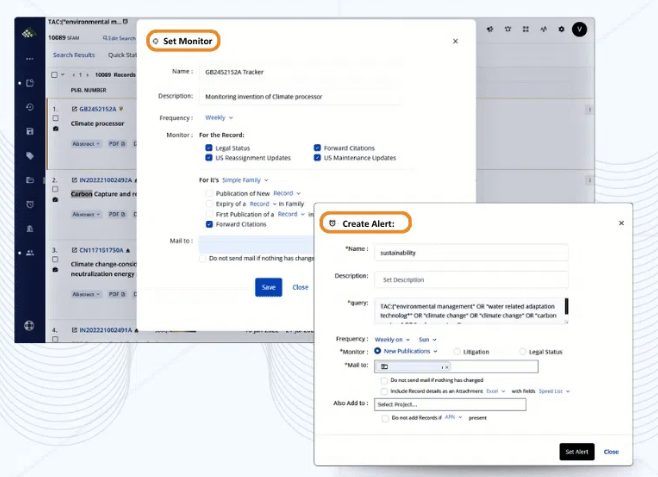Open the users group icon in sidebar
Viewport: 658px width, 477px height.
[30, 253]
